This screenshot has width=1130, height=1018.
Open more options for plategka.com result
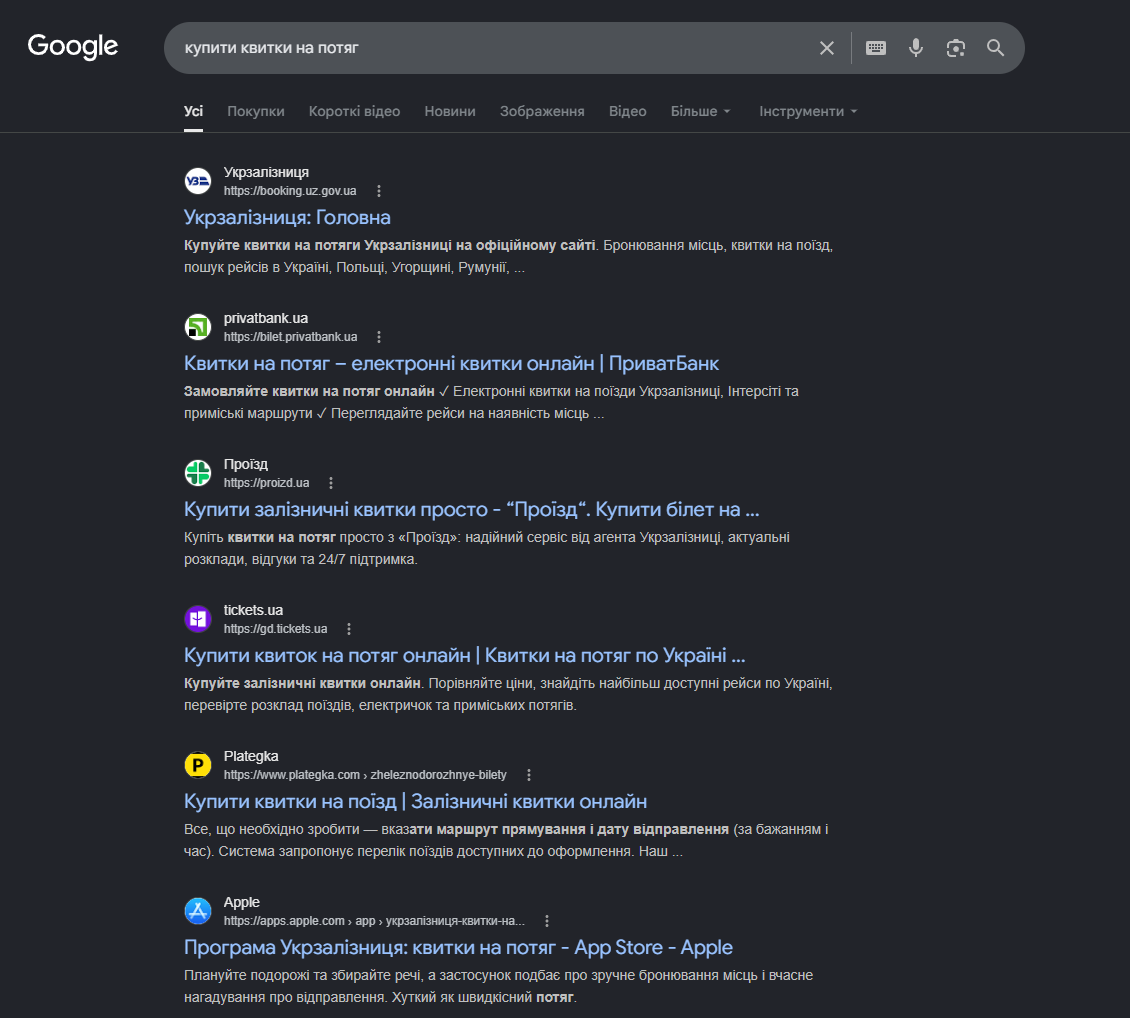tap(529, 775)
